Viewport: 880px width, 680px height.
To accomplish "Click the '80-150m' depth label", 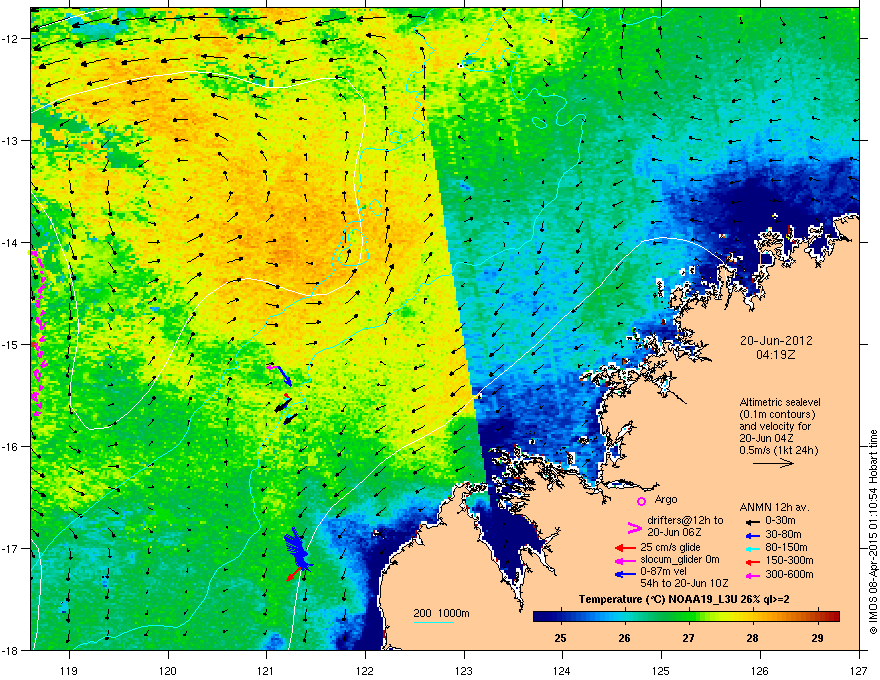I will (786, 548).
